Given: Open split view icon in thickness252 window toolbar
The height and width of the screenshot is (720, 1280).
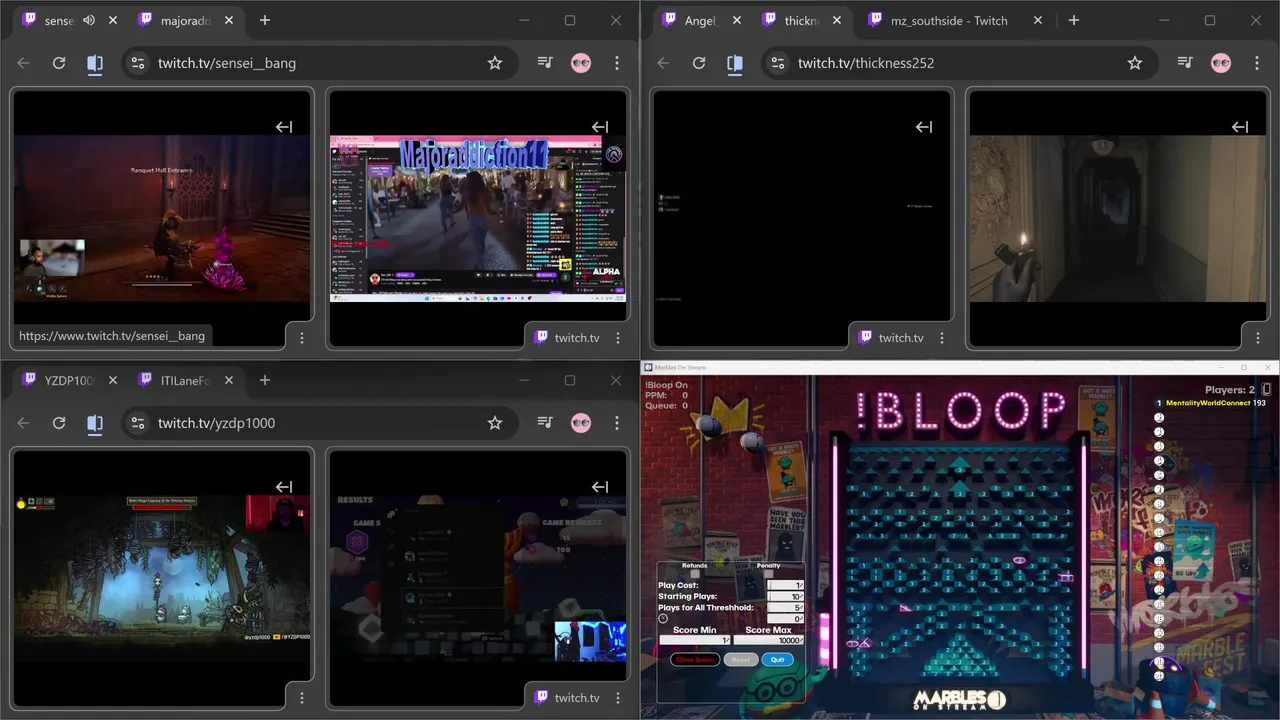Looking at the screenshot, I should (735, 63).
